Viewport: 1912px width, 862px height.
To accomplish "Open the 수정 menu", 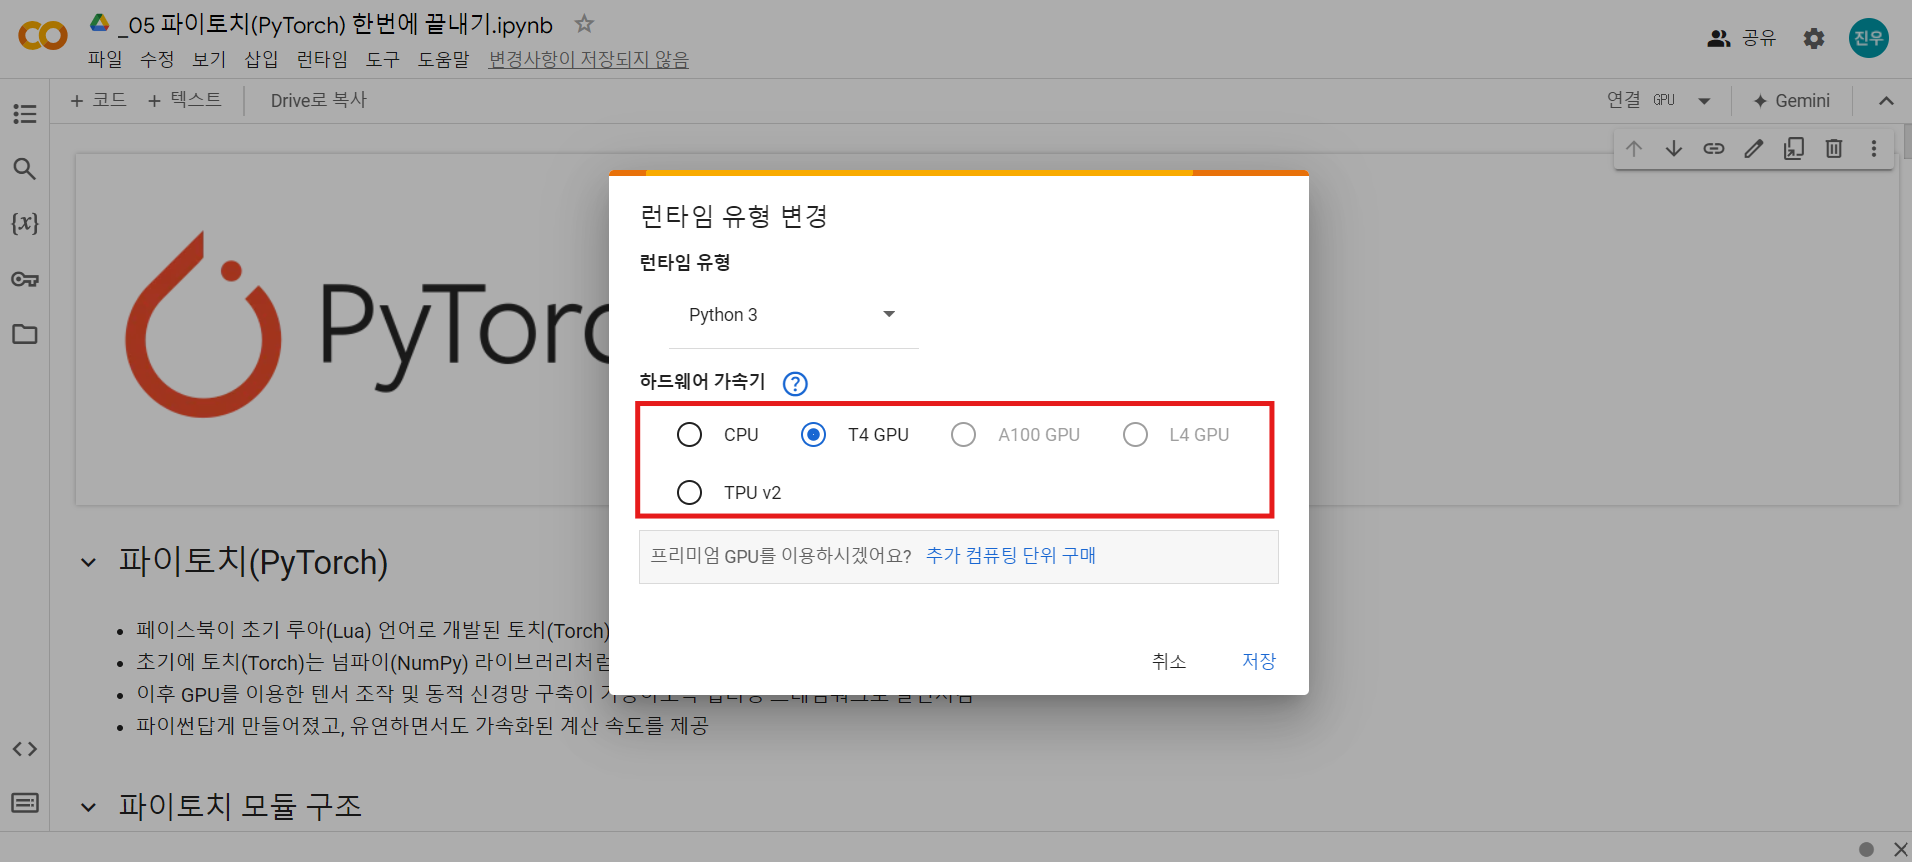I will 157,60.
